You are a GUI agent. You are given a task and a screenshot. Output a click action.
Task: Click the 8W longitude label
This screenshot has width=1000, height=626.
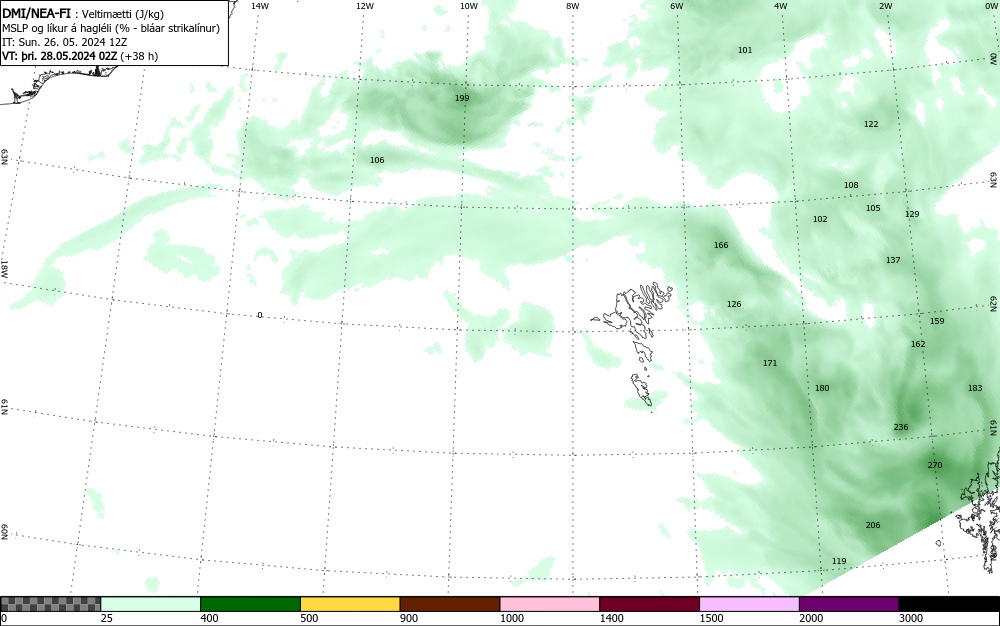pyautogui.click(x=573, y=6)
